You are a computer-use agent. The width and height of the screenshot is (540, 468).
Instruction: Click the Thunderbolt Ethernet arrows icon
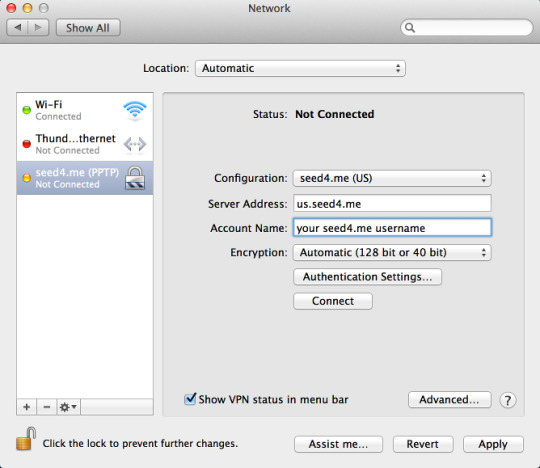coord(135,144)
